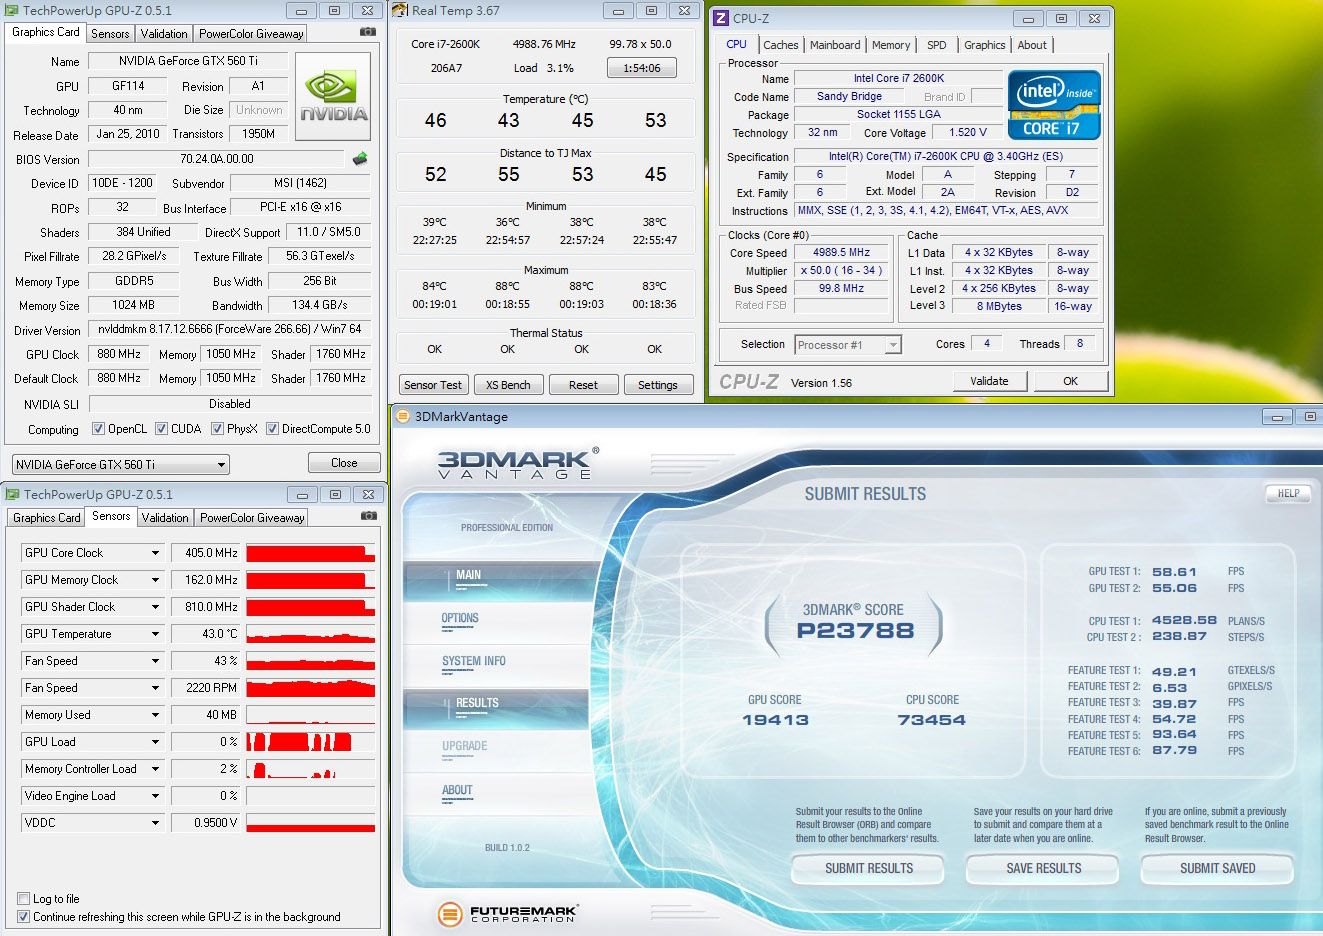Open SYSTEM INFO in 3DMark Vantage sidebar
This screenshot has height=936, width=1323.
tap(474, 661)
